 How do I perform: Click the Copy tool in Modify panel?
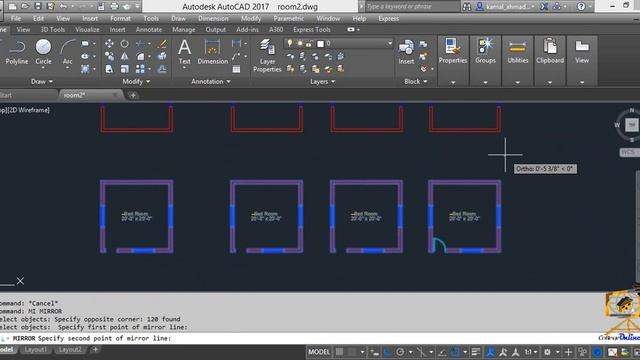tap(109, 56)
